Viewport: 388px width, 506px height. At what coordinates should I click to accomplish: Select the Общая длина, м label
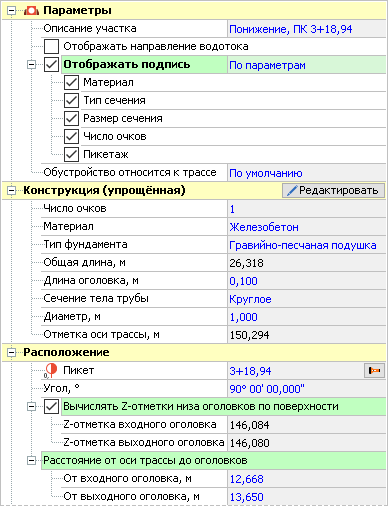coord(85,262)
